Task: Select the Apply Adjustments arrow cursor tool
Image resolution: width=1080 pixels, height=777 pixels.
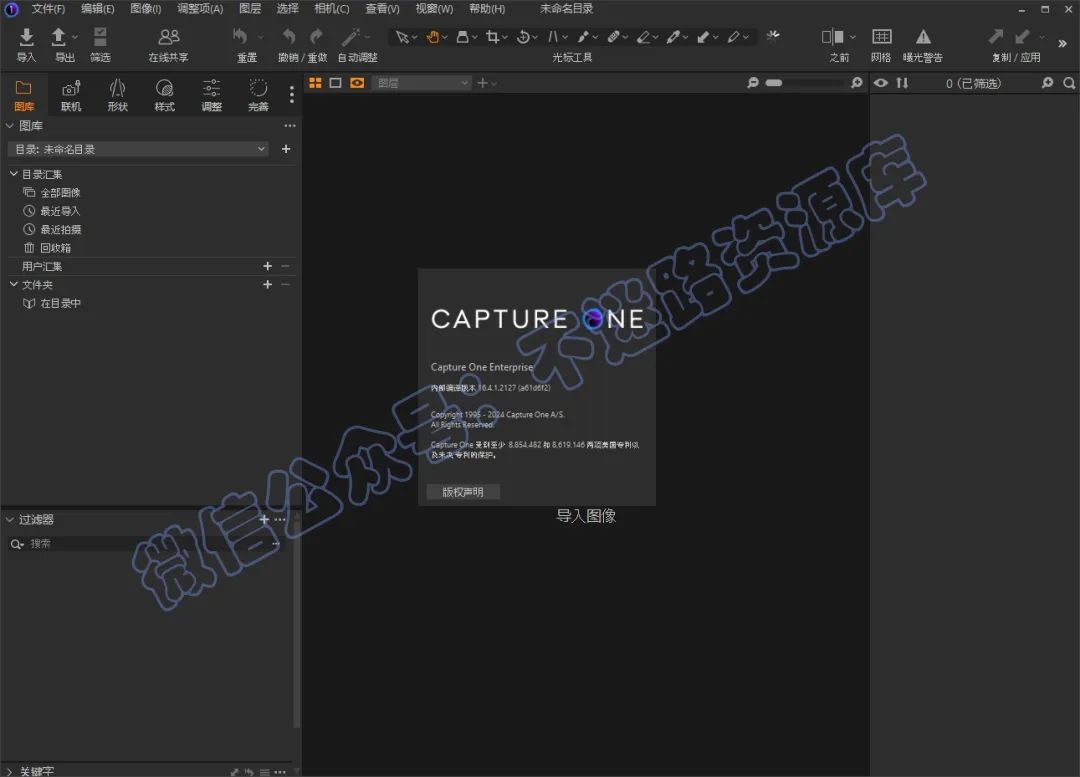Action: (703, 37)
